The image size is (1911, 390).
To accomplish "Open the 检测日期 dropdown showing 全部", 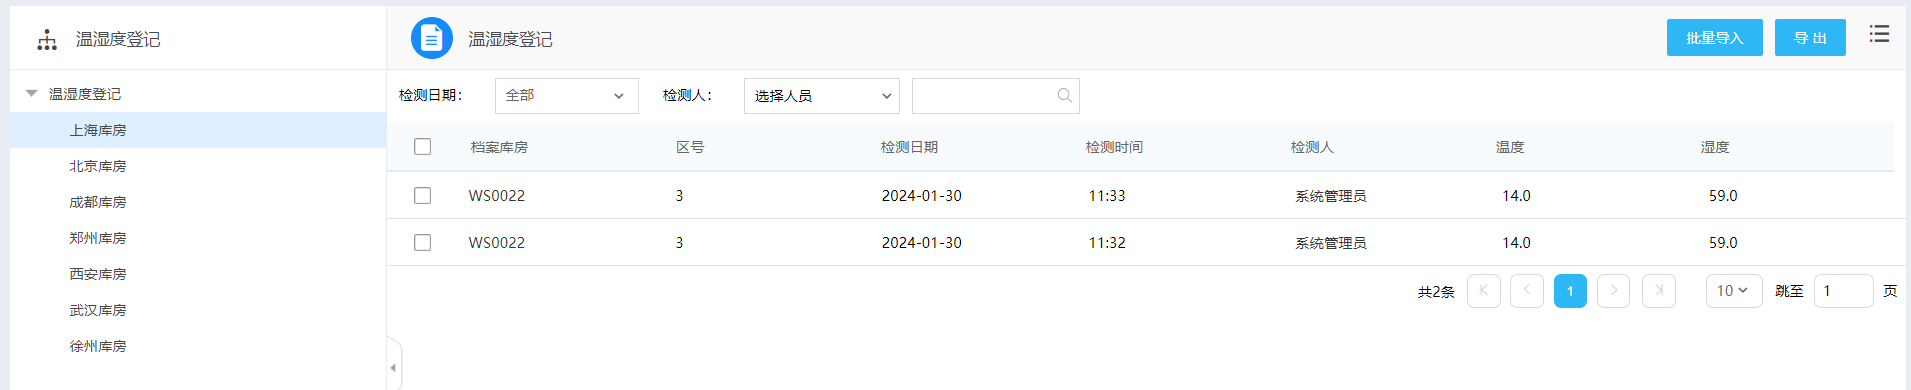I will [x=567, y=96].
